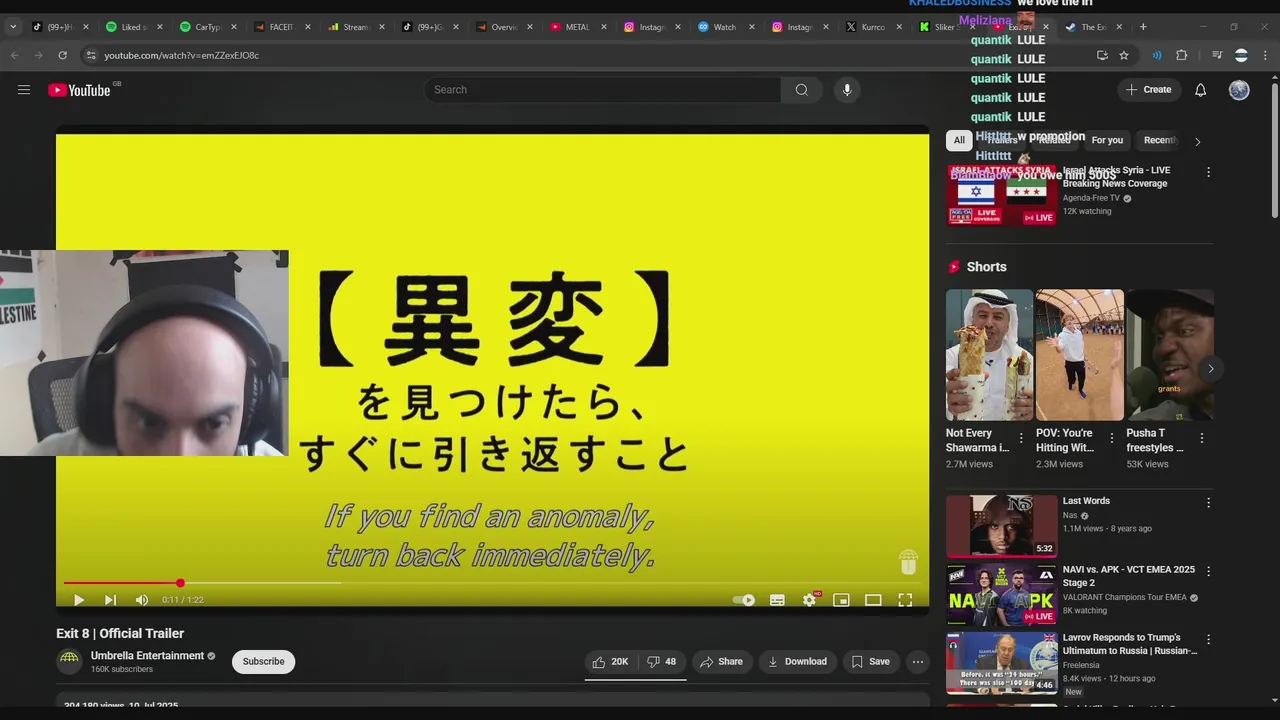The width and height of the screenshot is (1280, 720).
Task: Subscribe to Umbrella Entertainment
Action: (263, 662)
